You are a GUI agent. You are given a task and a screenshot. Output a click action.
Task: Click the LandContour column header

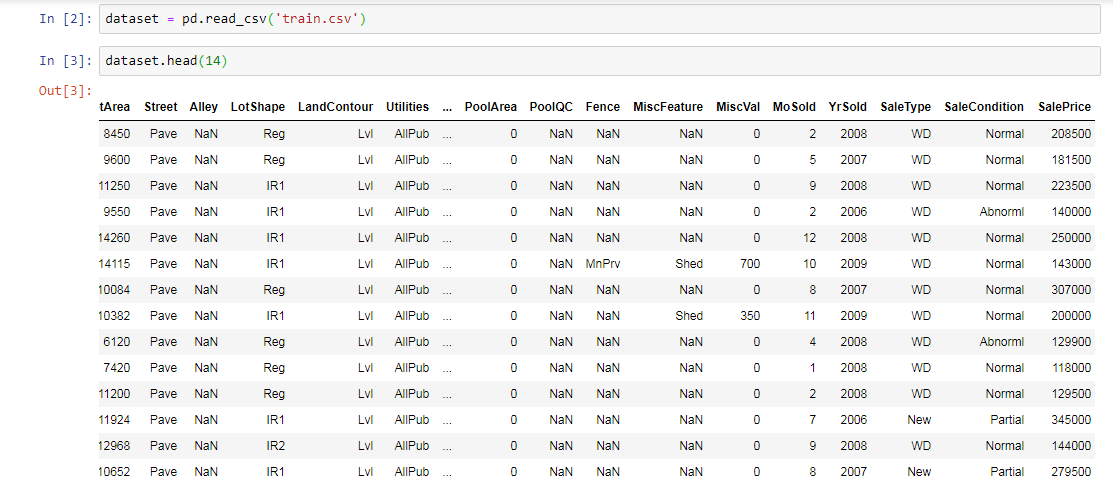tap(335, 107)
